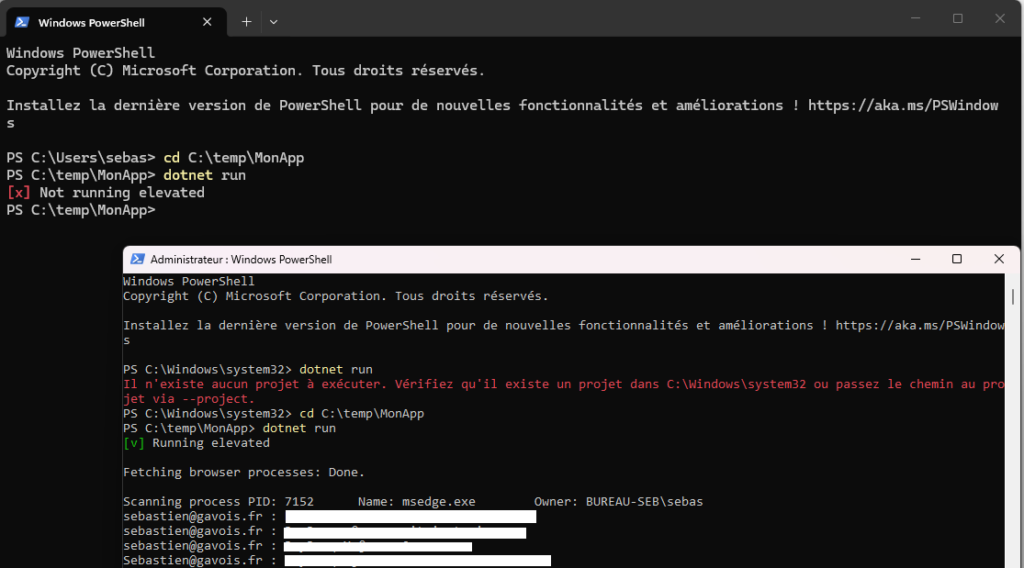Open a new terminal tab
Image resolution: width=1024 pixels, height=568 pixels.
click(x=246, y=22)
